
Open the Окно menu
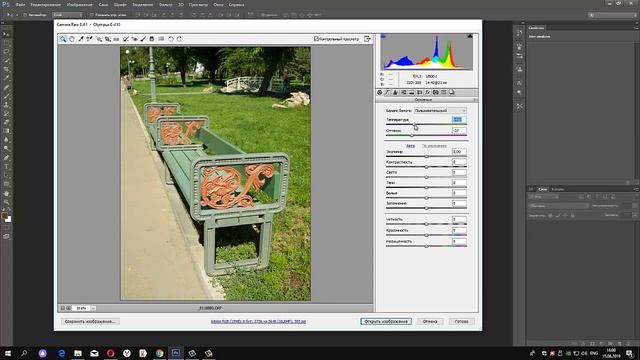[x=218, y=4]
